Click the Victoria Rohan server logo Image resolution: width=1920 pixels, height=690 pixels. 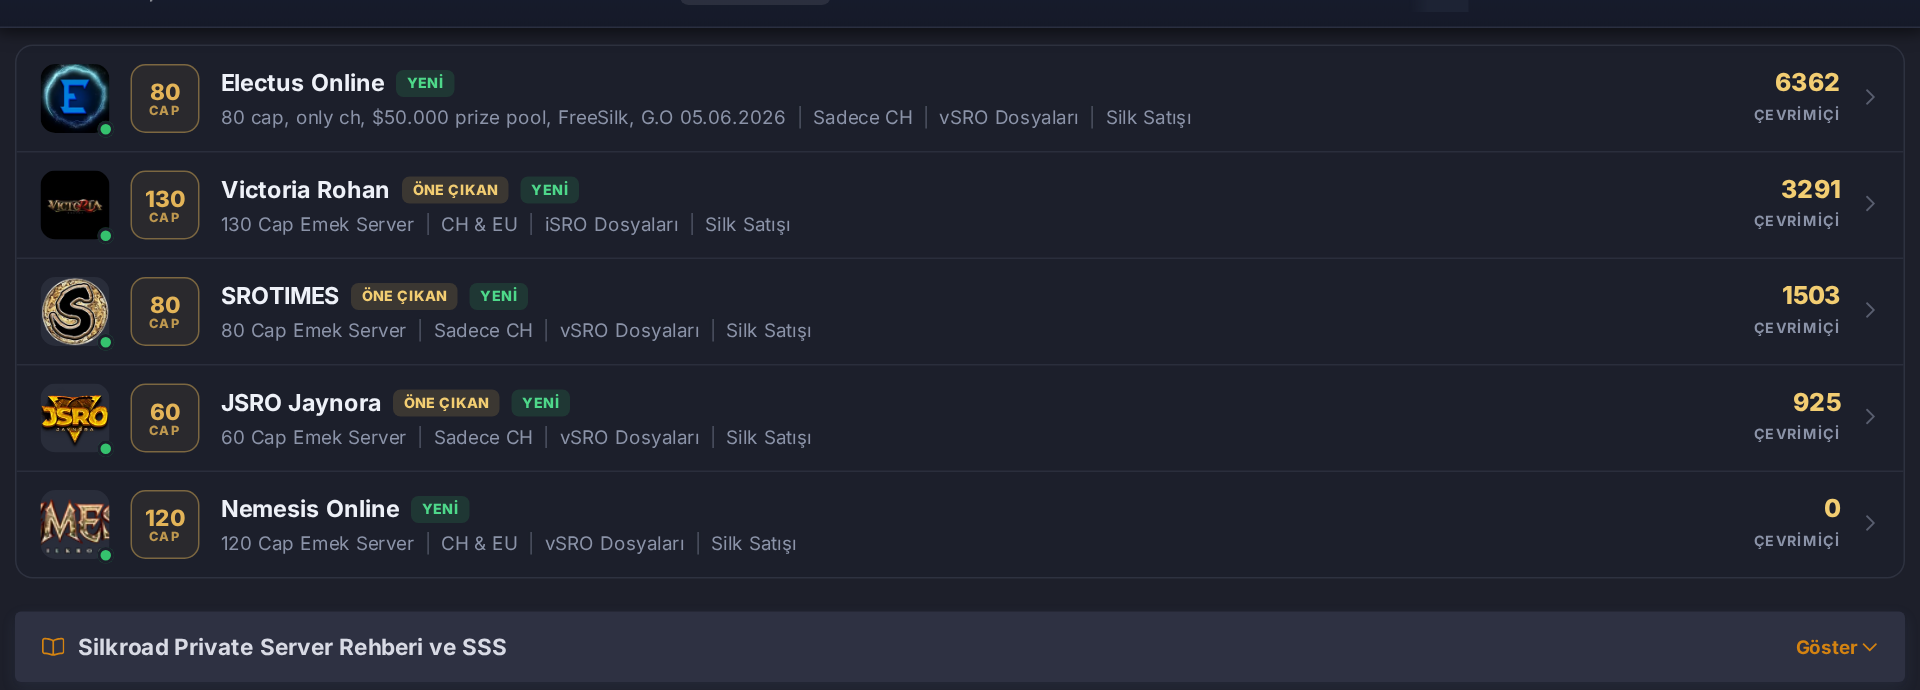pyautogui.click(x=75, y=205)
